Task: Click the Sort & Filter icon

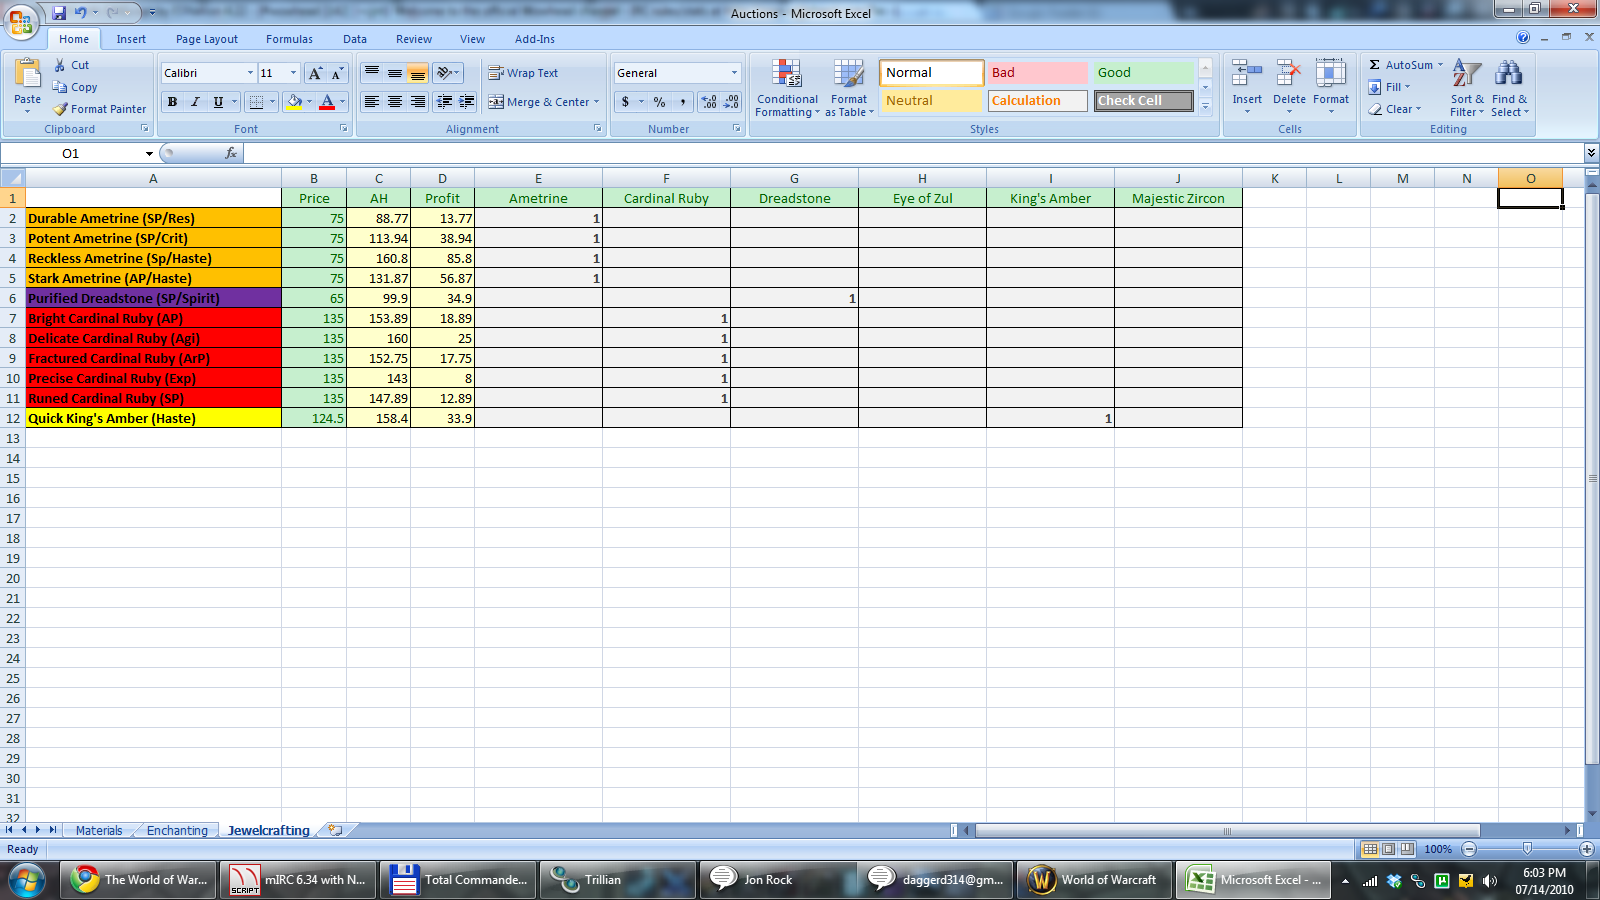Action: (1466, 75)
